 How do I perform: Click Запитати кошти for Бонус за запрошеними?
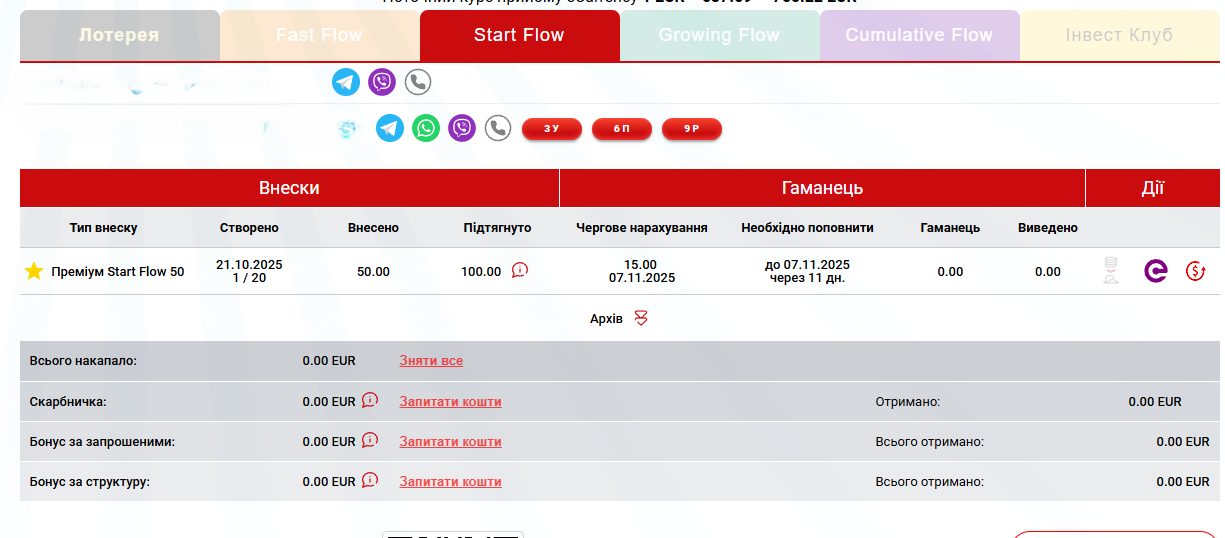coord(450,441)
